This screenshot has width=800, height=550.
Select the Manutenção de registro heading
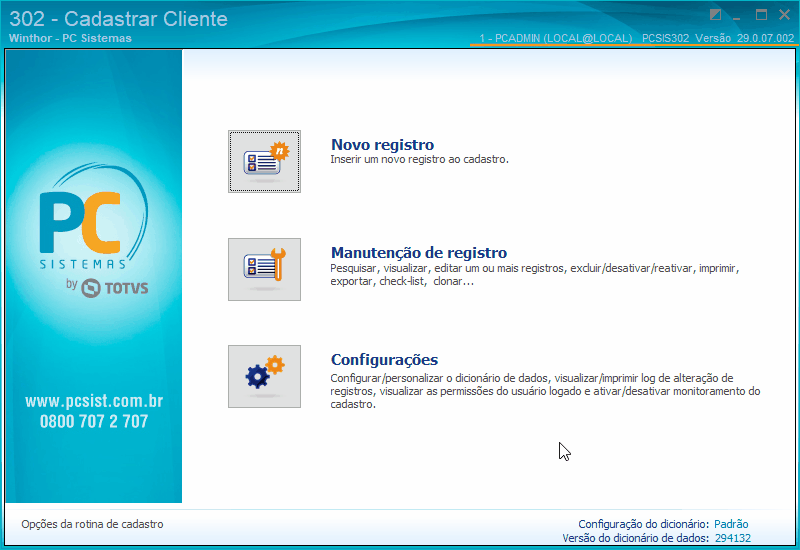tap(419, 253)
